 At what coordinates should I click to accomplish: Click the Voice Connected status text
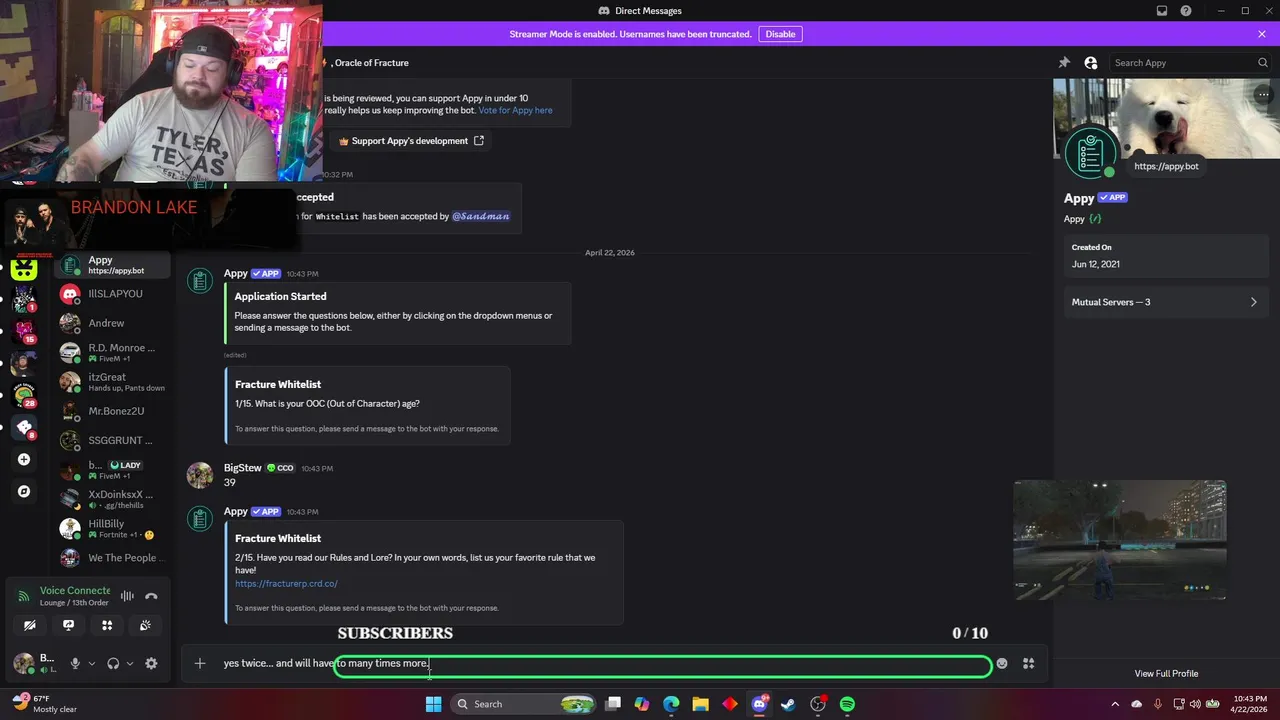point(75,590)
